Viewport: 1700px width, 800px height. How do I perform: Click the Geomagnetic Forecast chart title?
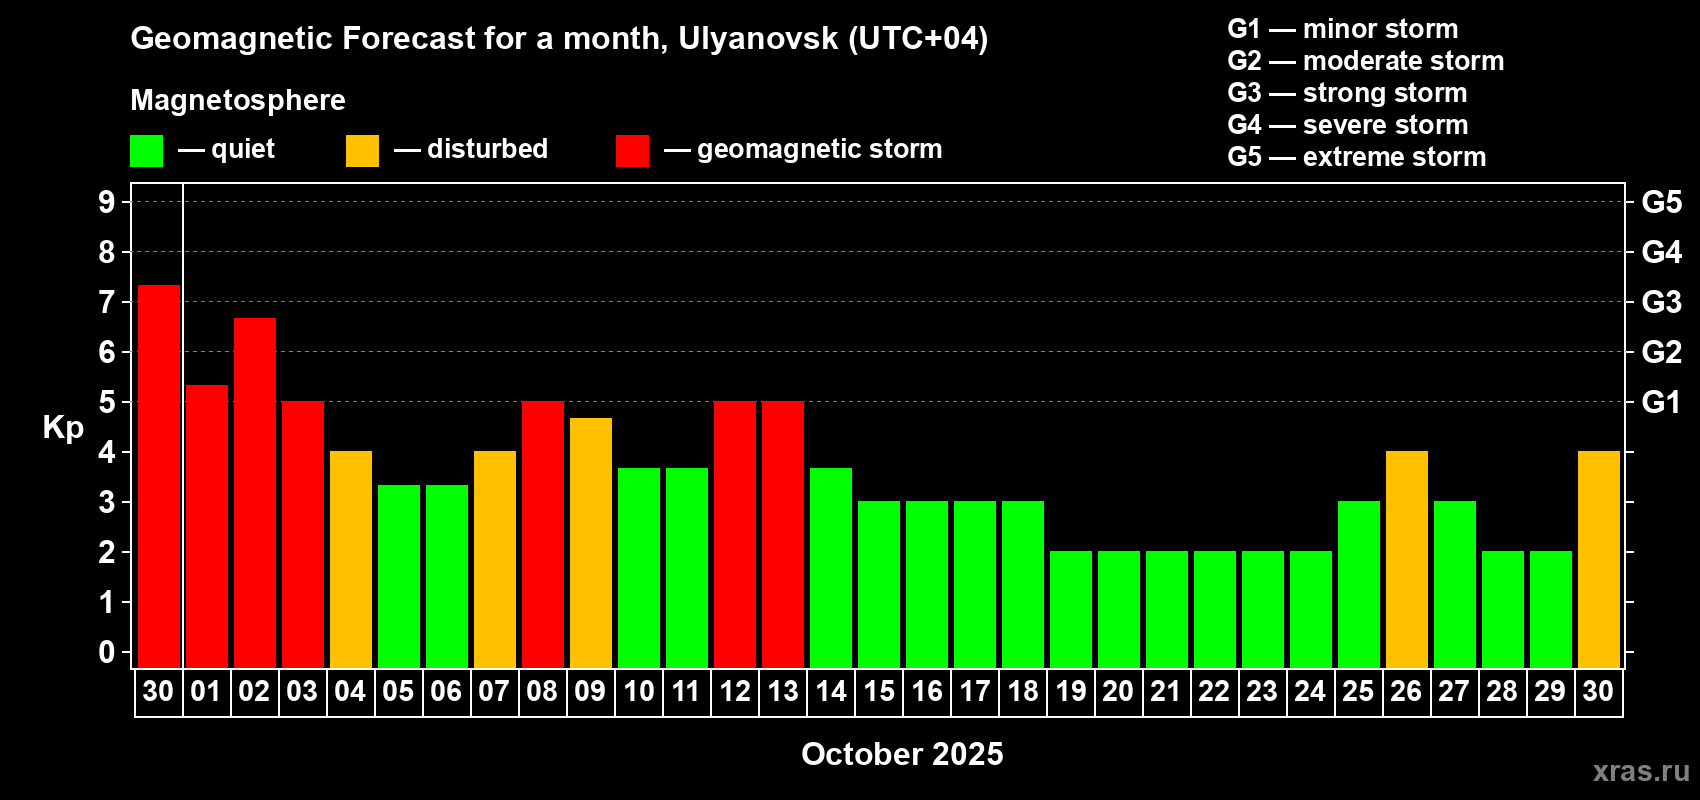coord(559,39)
